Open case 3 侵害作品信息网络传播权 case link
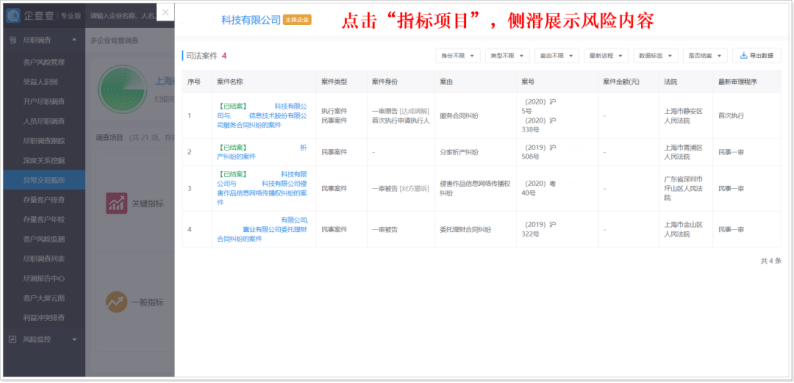This screenshot has height=383, width=794. pyautogui.click(x=262, y=188)
